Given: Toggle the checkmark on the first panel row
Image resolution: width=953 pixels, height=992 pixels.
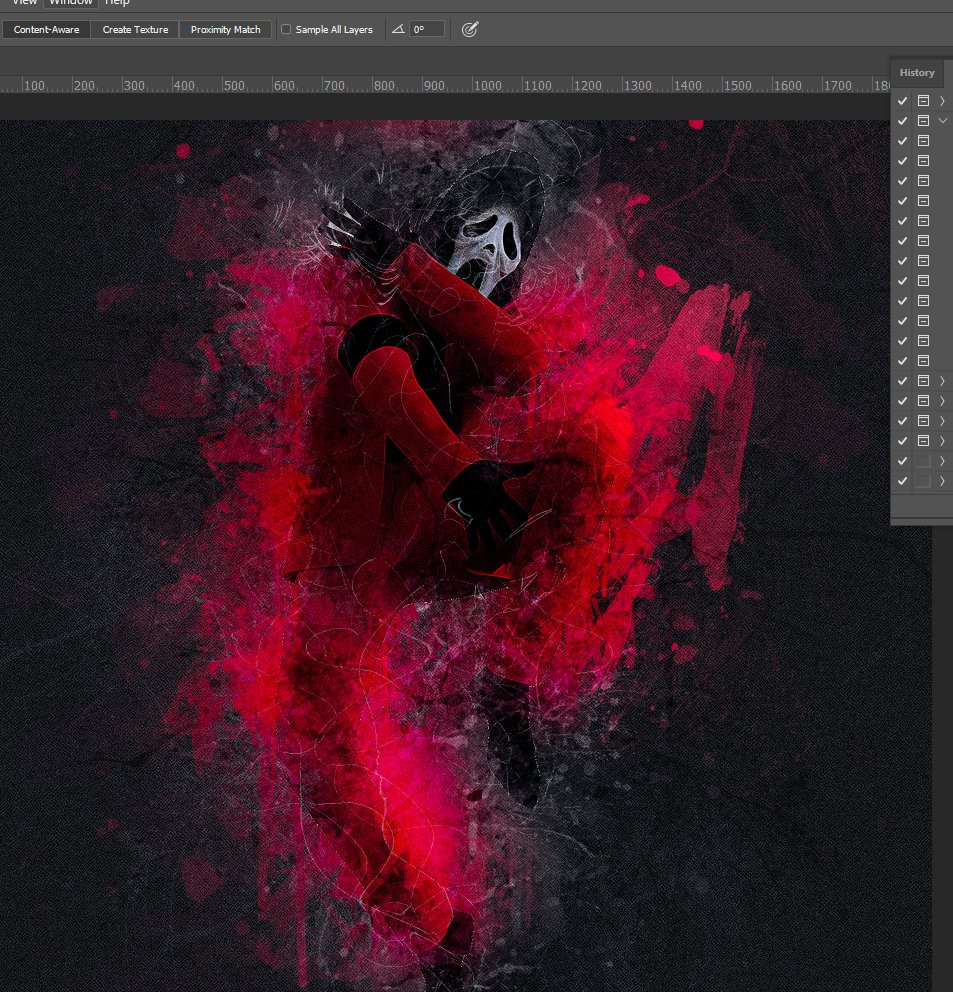Looking at the screenshot, I should coord(902,101).
